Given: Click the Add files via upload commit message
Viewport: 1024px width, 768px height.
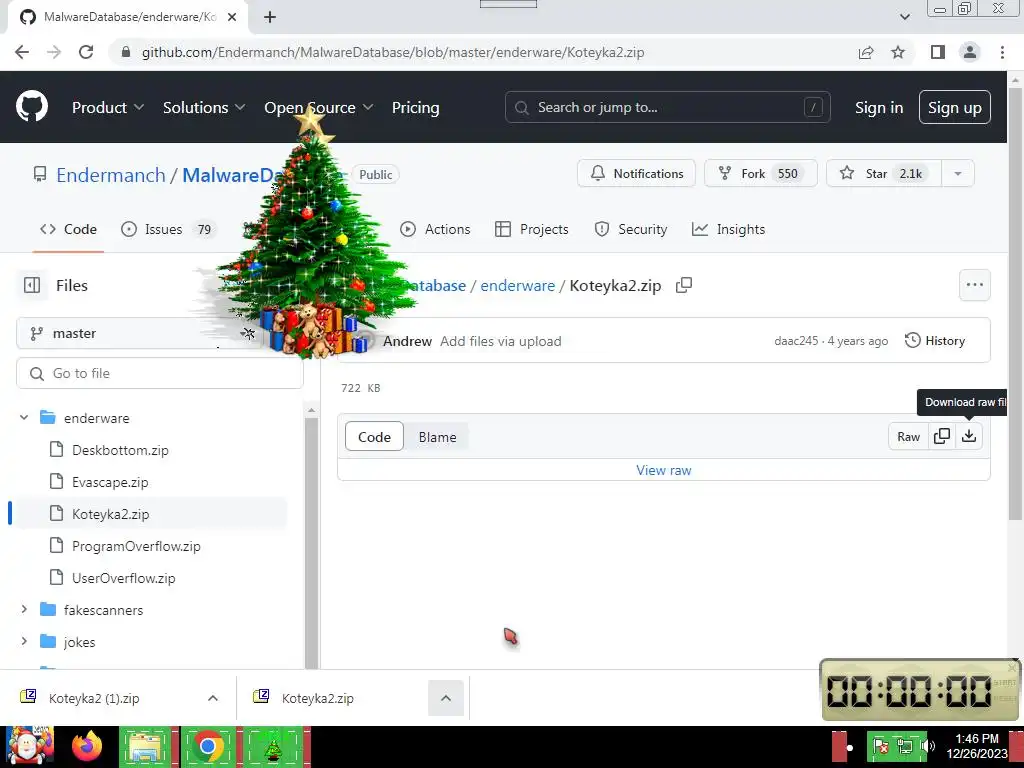Looking at the screenshot, I should (x=500, y=341).
